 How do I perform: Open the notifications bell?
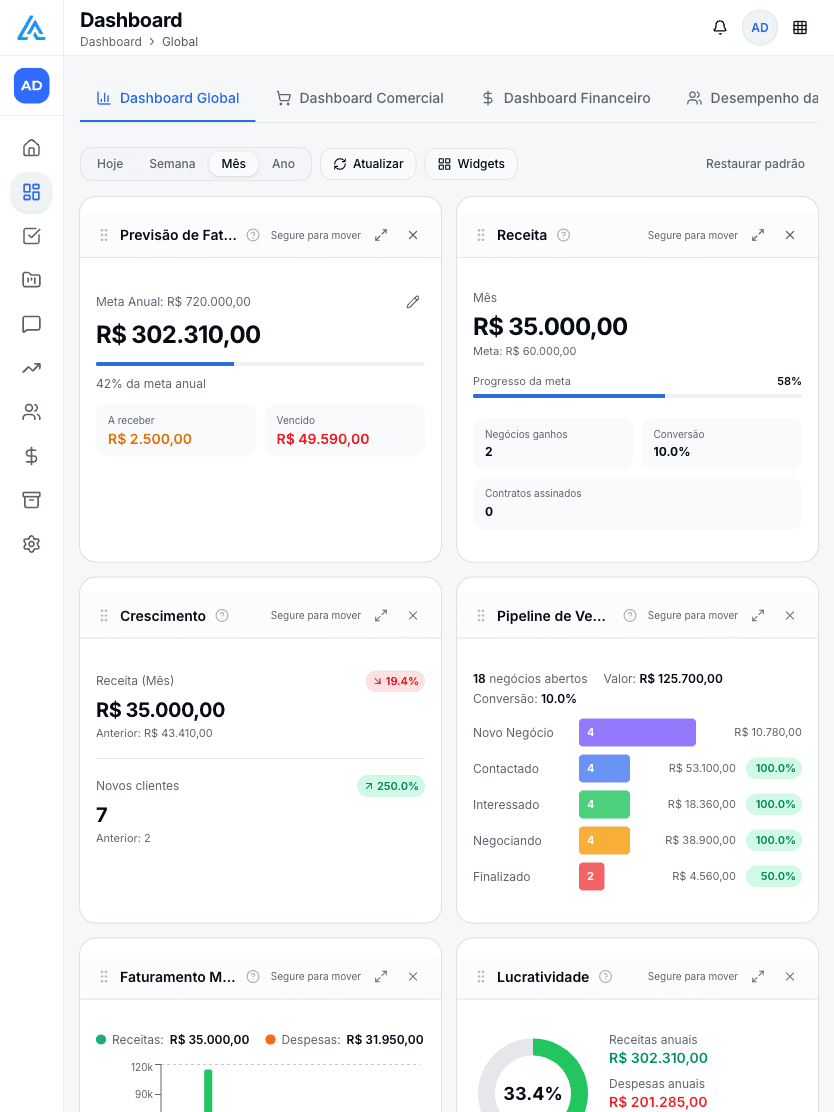tap(720, 28)
